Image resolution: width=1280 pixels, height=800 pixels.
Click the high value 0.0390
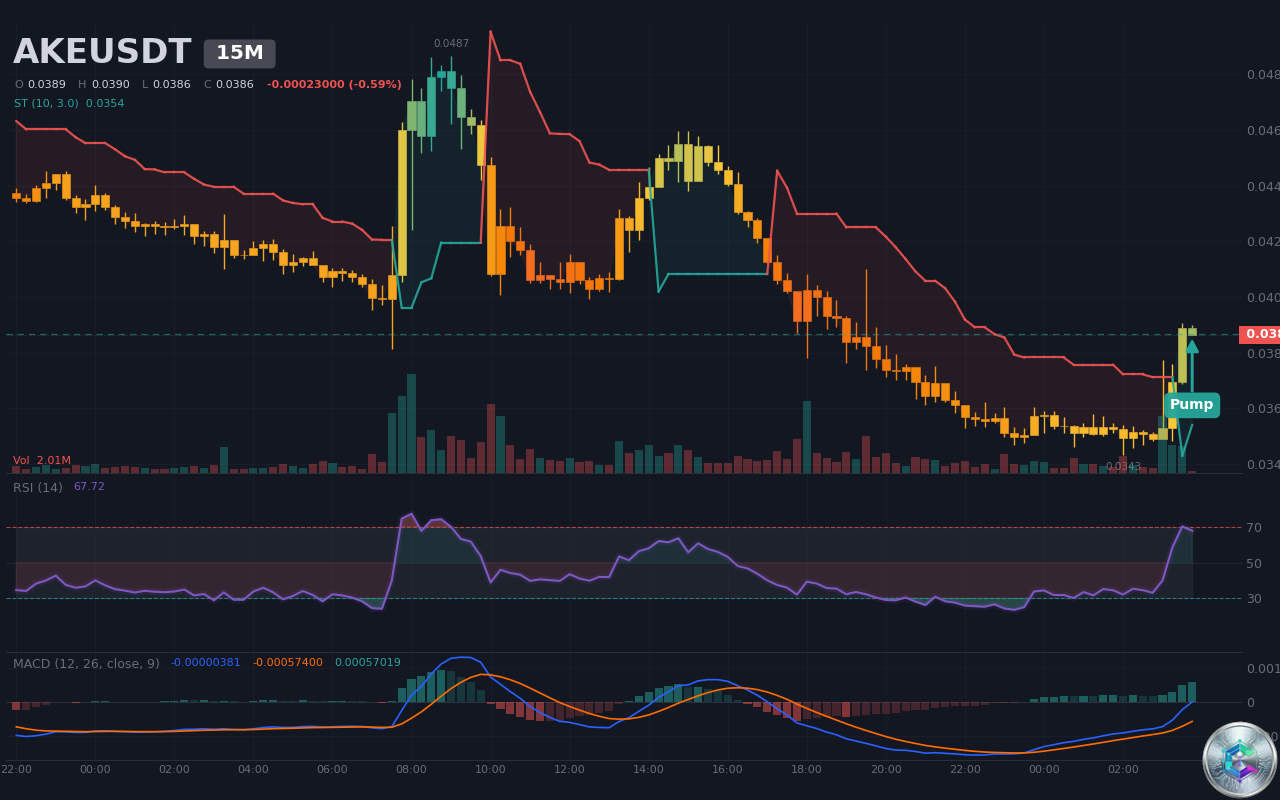(x=110, y=85)
